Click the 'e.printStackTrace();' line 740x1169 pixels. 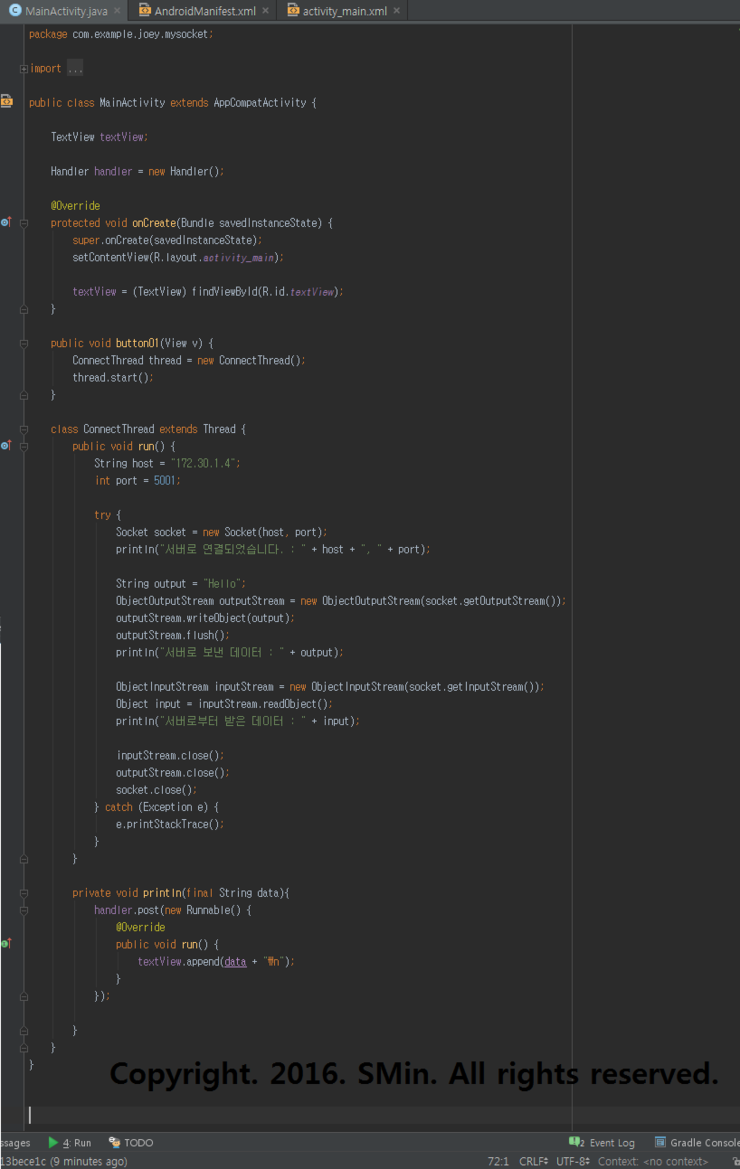170,823
